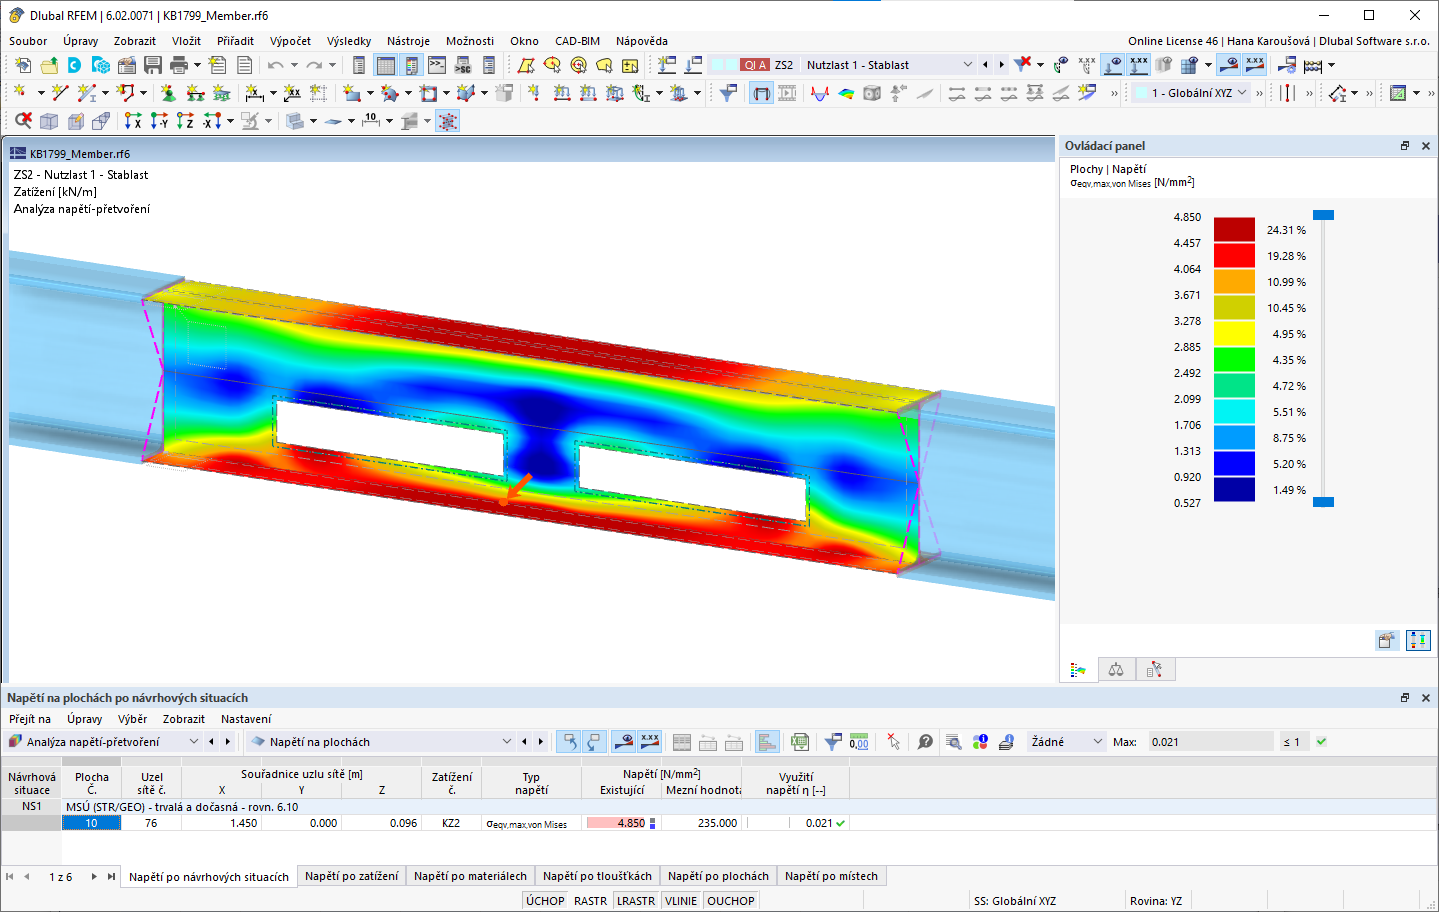Toggle ÚCHOP snap in status bar
This screenshot has width=1439, height=912.
(545, 901)
